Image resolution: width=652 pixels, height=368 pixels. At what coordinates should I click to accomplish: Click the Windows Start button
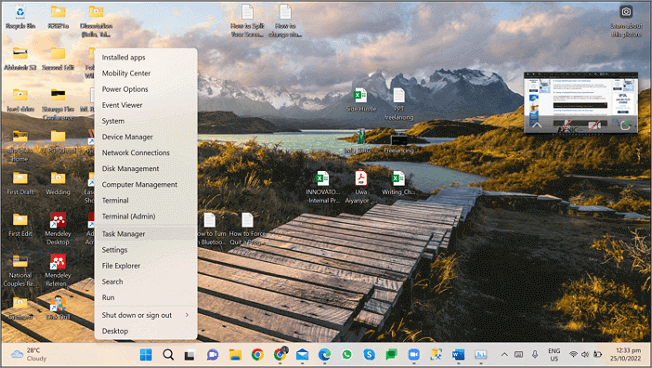click(146, 355)
